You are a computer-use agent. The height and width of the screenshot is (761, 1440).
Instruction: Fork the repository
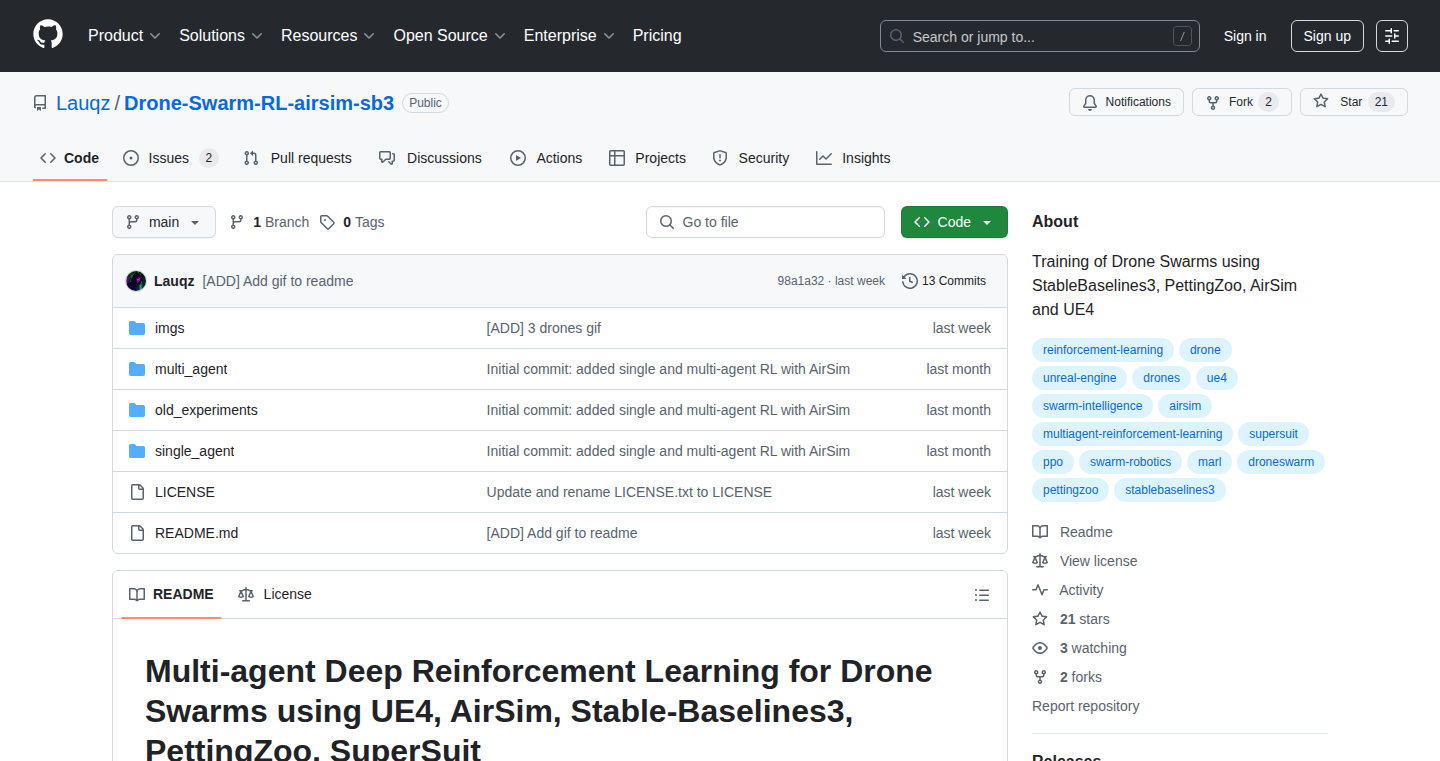click(1242, 102)
